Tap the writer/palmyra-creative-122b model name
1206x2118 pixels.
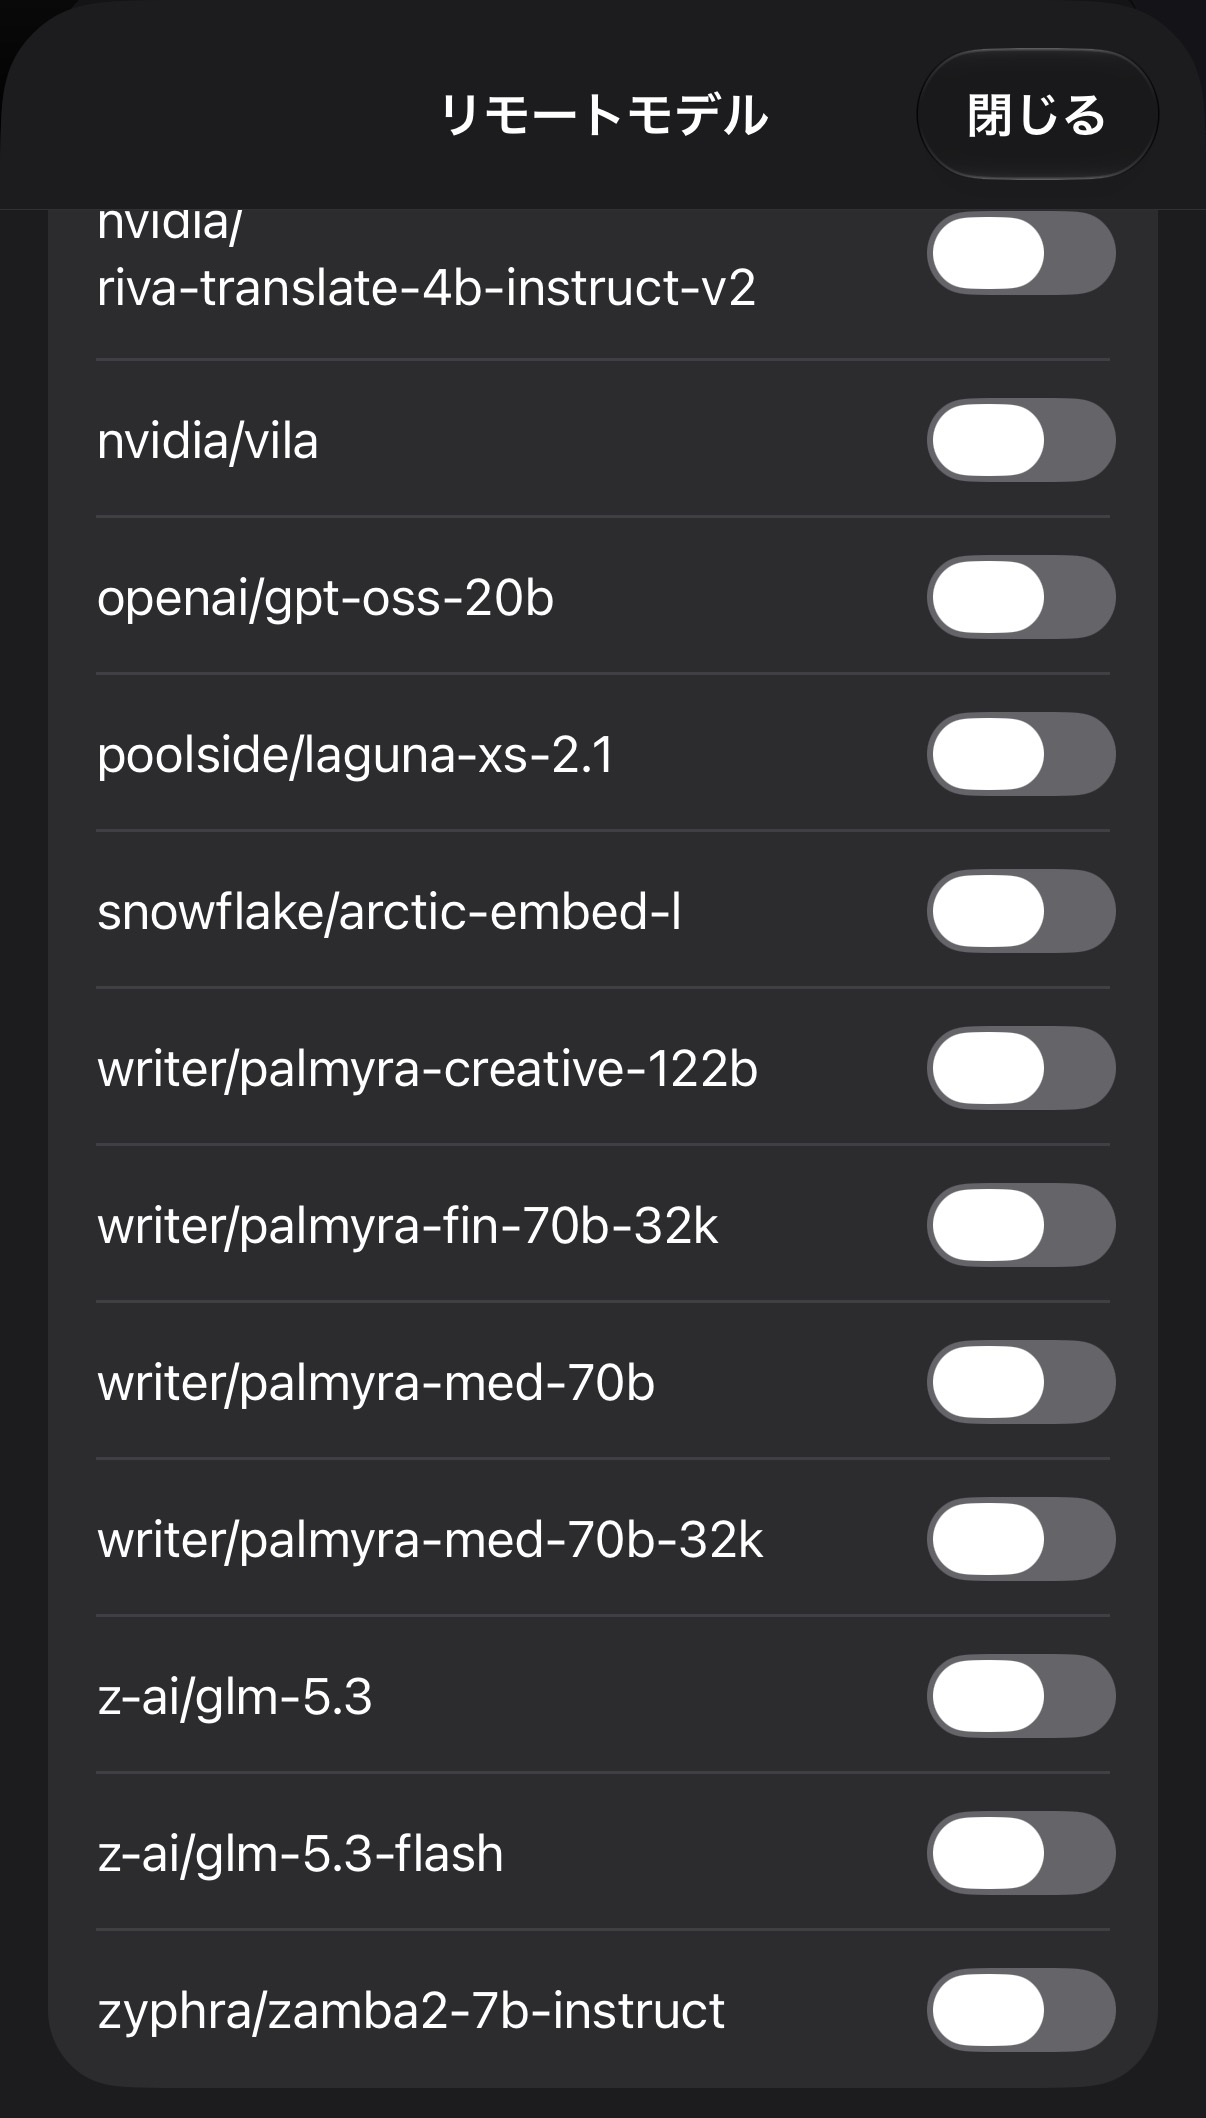pos(428,1070)
